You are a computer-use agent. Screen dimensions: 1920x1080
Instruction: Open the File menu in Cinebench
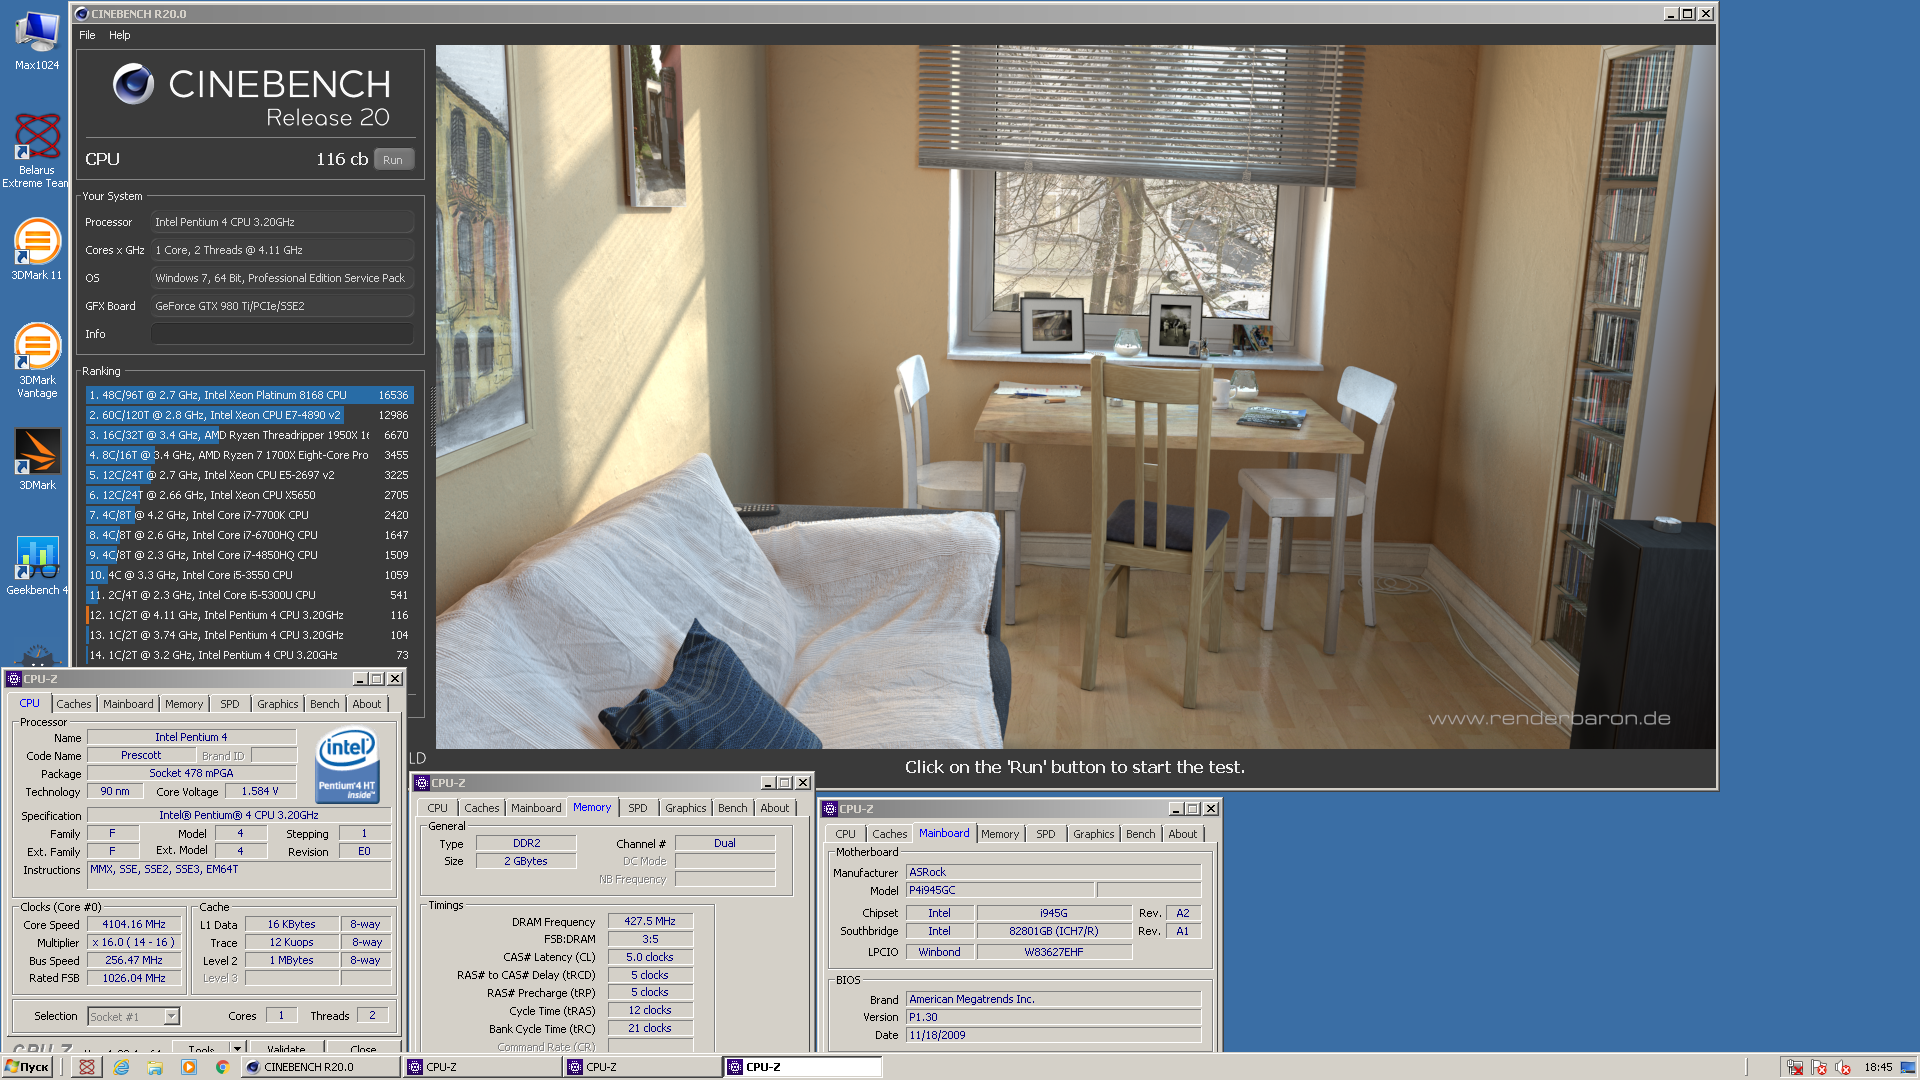[87, 35]
